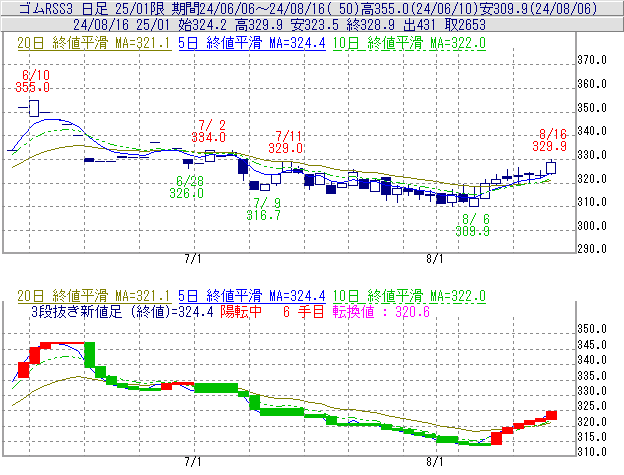
Task: Click the latest 8/16 white candlestick
Action: 551,167
